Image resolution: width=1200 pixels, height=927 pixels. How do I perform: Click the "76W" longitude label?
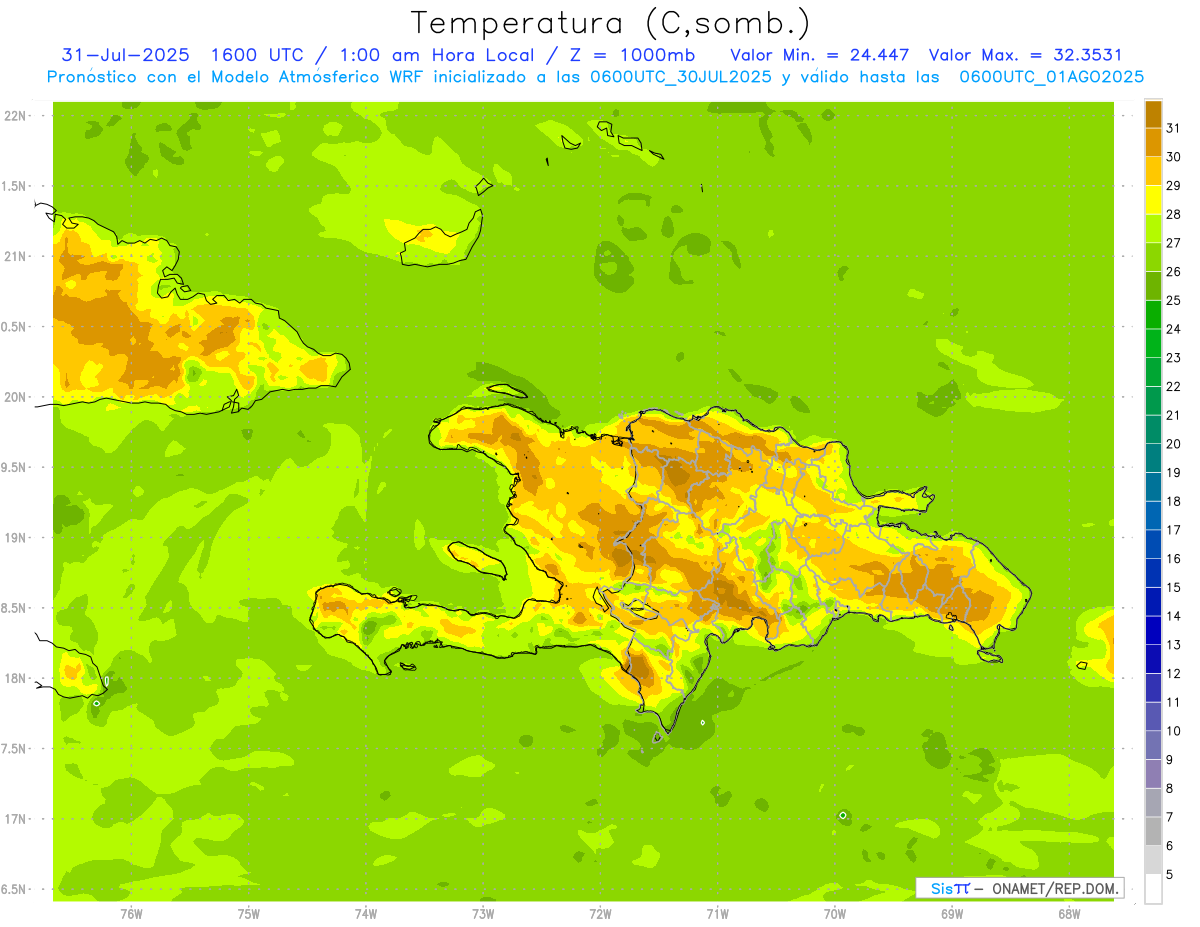[x=131, y=913]
